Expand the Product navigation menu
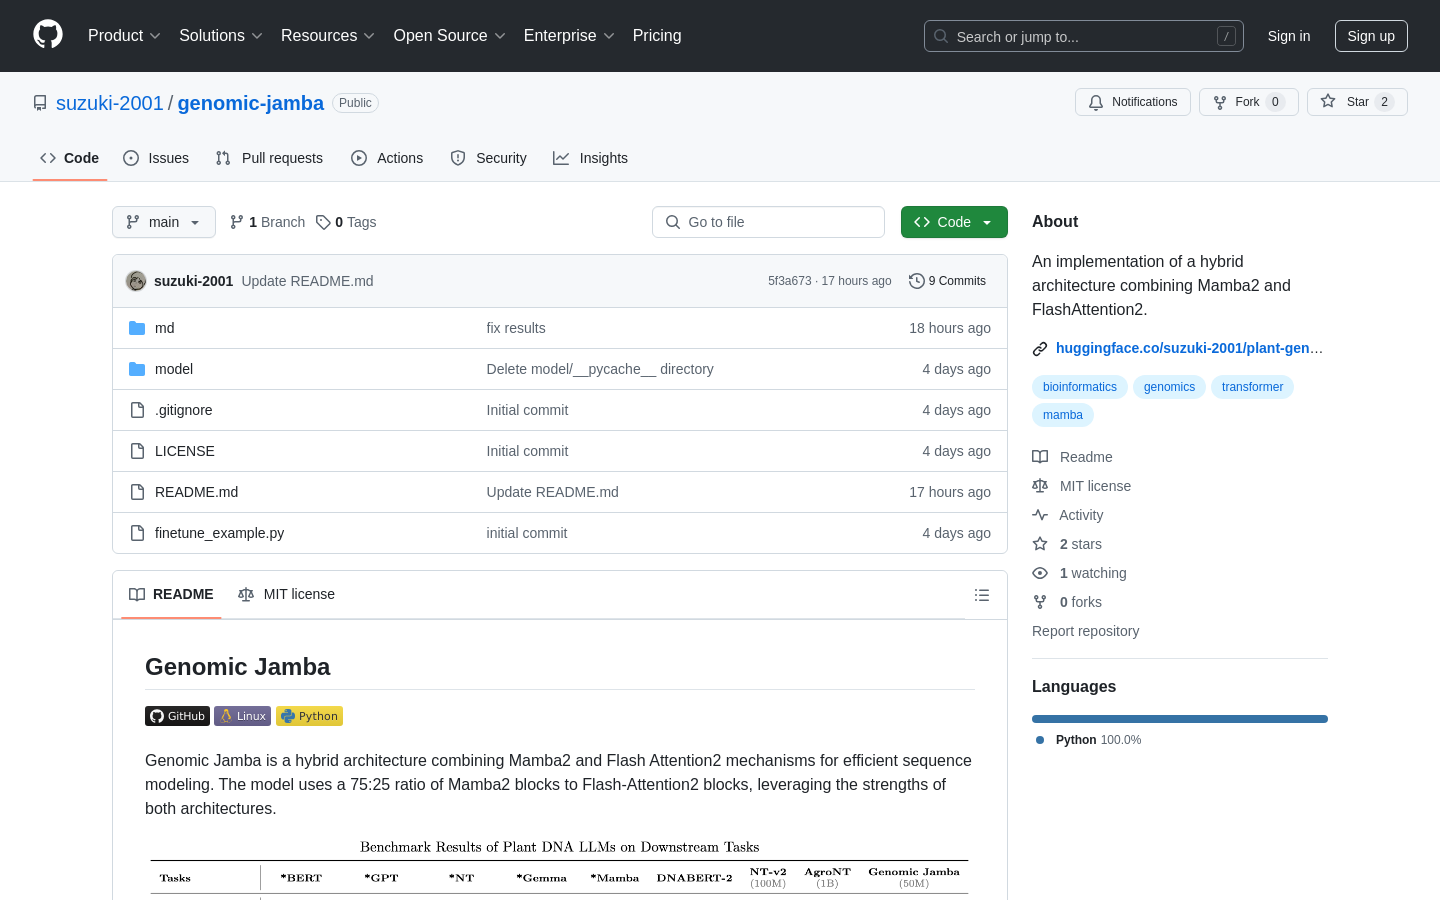 click(x=124, y=36)
